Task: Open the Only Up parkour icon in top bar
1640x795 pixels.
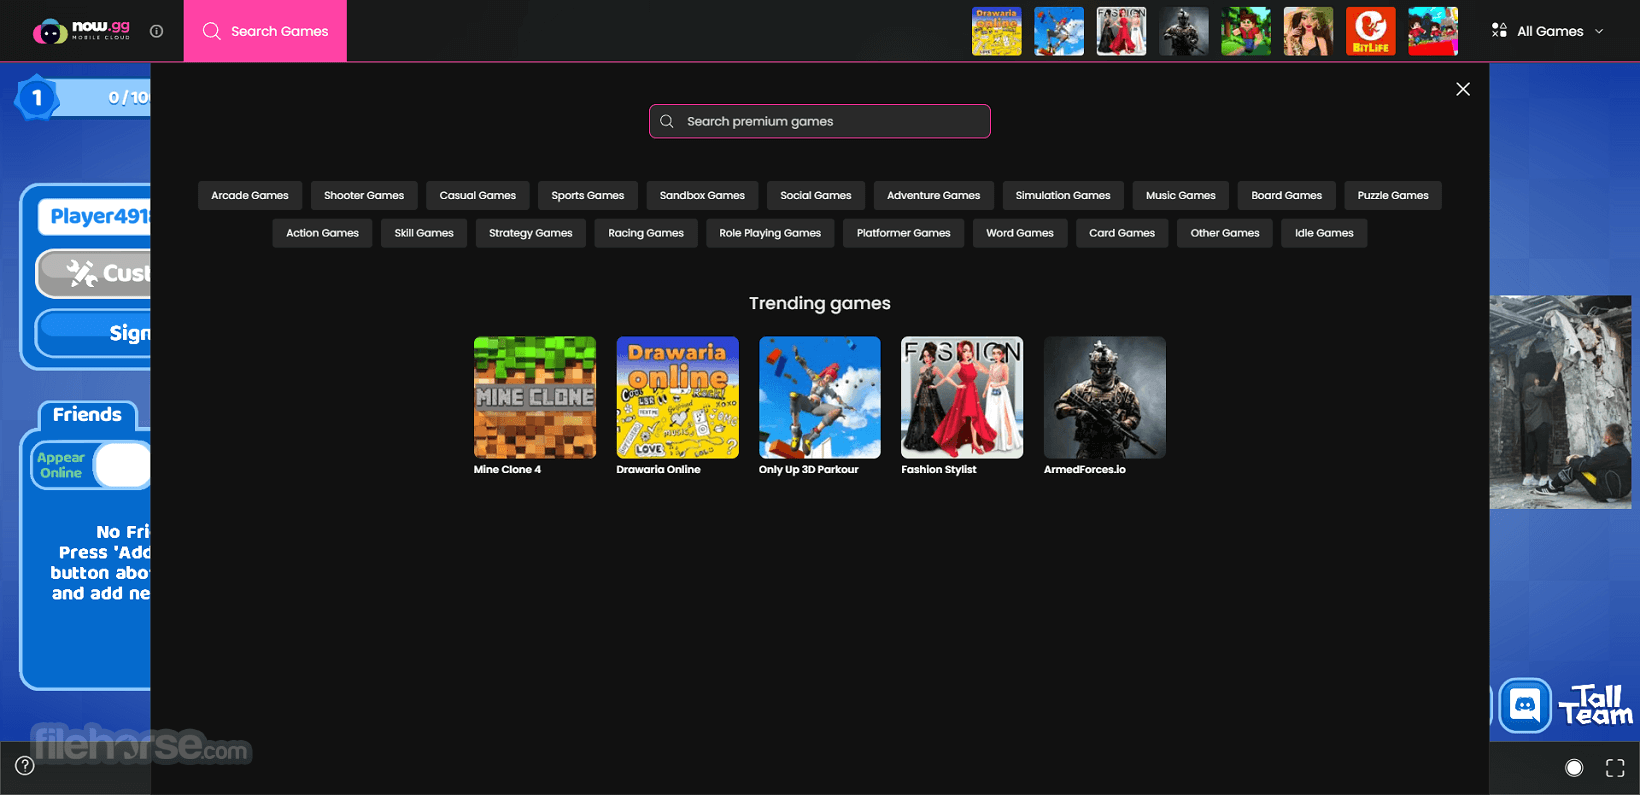Action: (1059, 31)
